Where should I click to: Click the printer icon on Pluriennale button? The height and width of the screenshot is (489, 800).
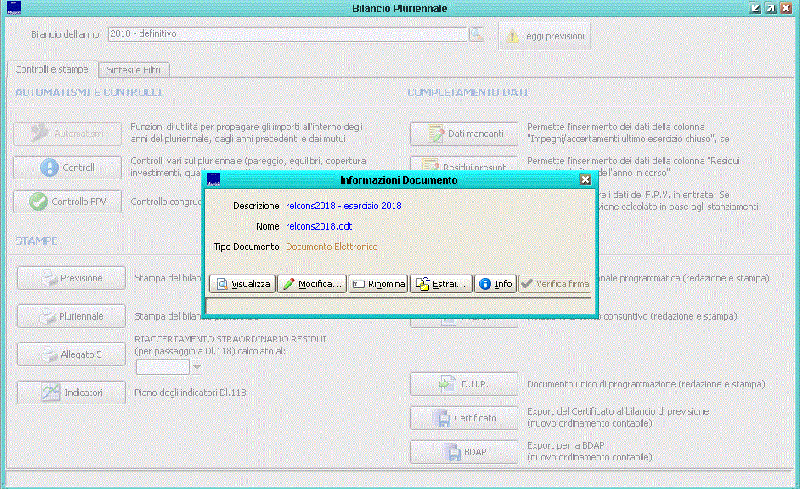[x=48, y=316]
